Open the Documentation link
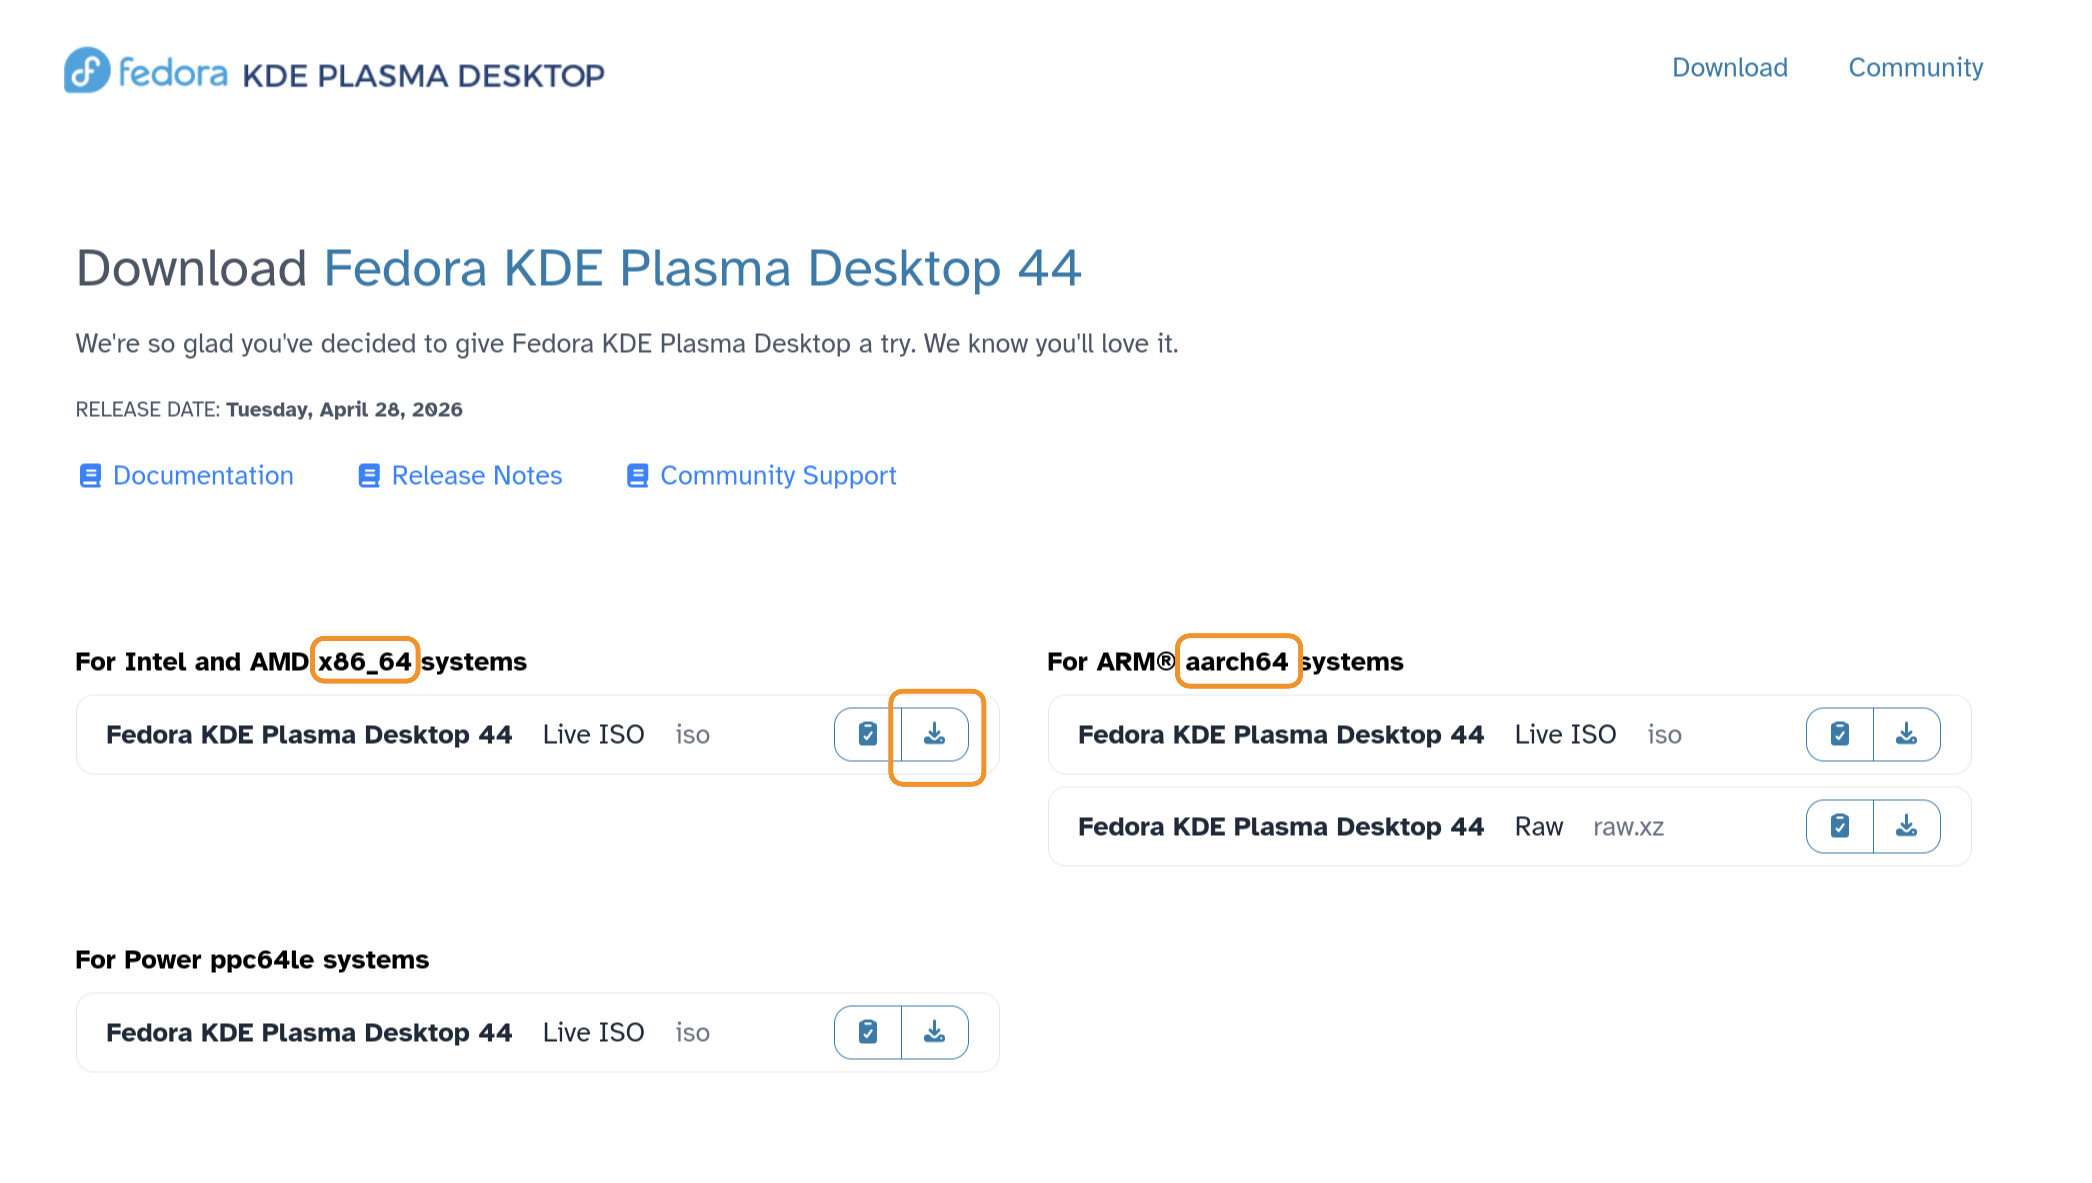The width and height of the screenshot is (2092, 1183). click(x=186, y=476)
